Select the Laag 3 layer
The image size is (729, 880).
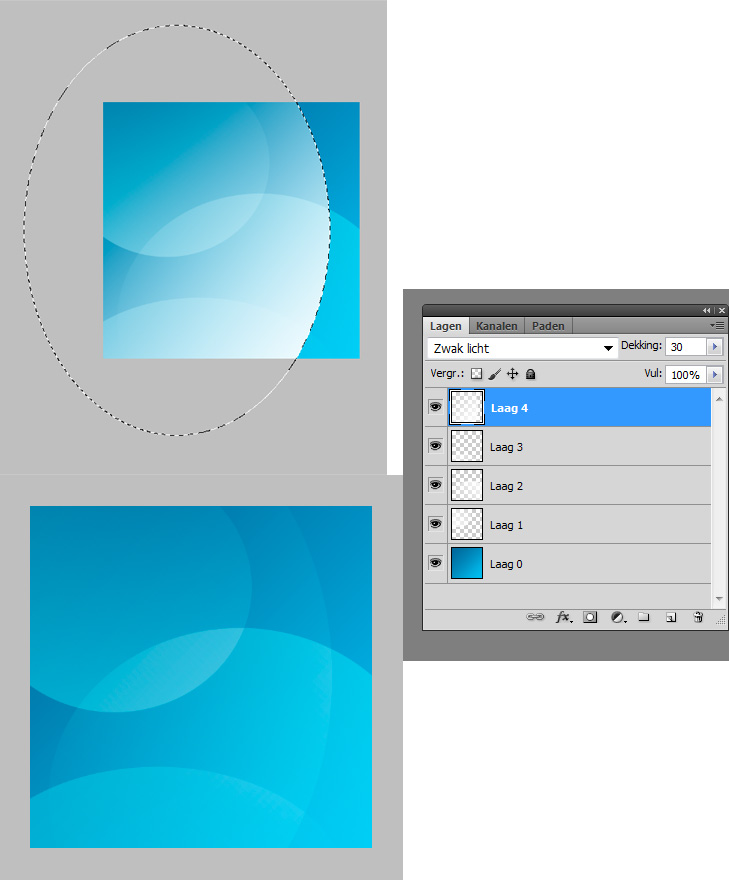[579, 447]
